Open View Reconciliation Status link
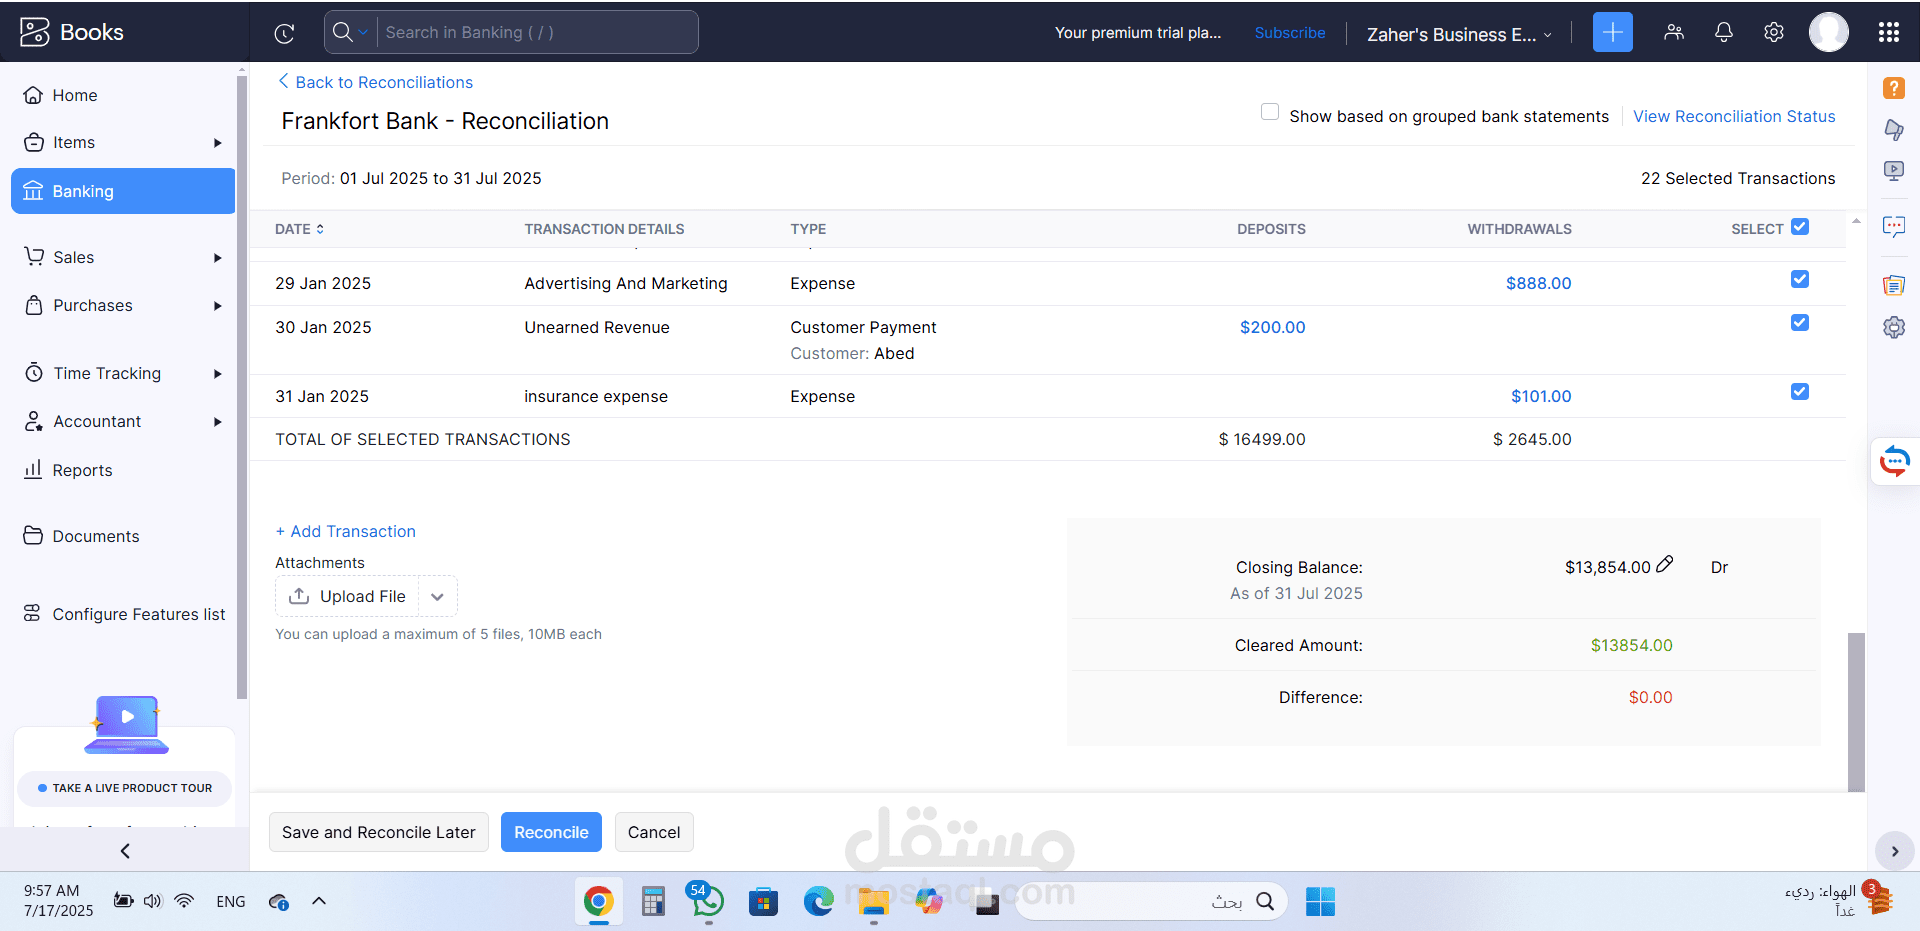The image size is (1920, 931). coord(1733,116)
